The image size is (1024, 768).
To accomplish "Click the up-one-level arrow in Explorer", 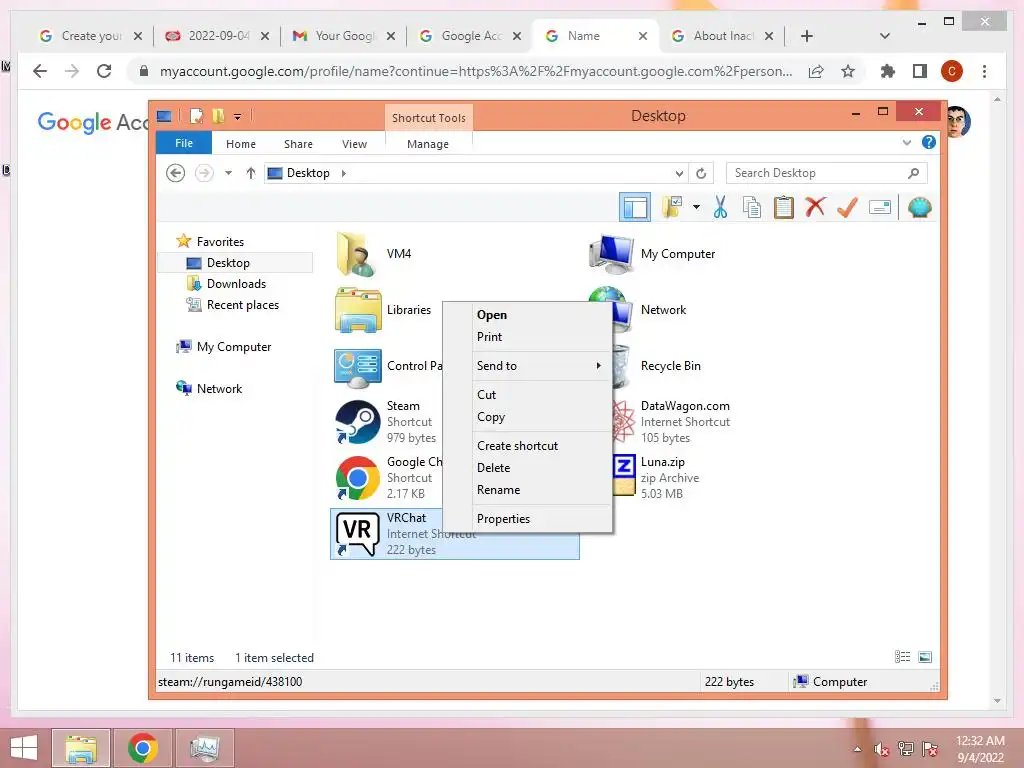I will [x=251, y=173].
